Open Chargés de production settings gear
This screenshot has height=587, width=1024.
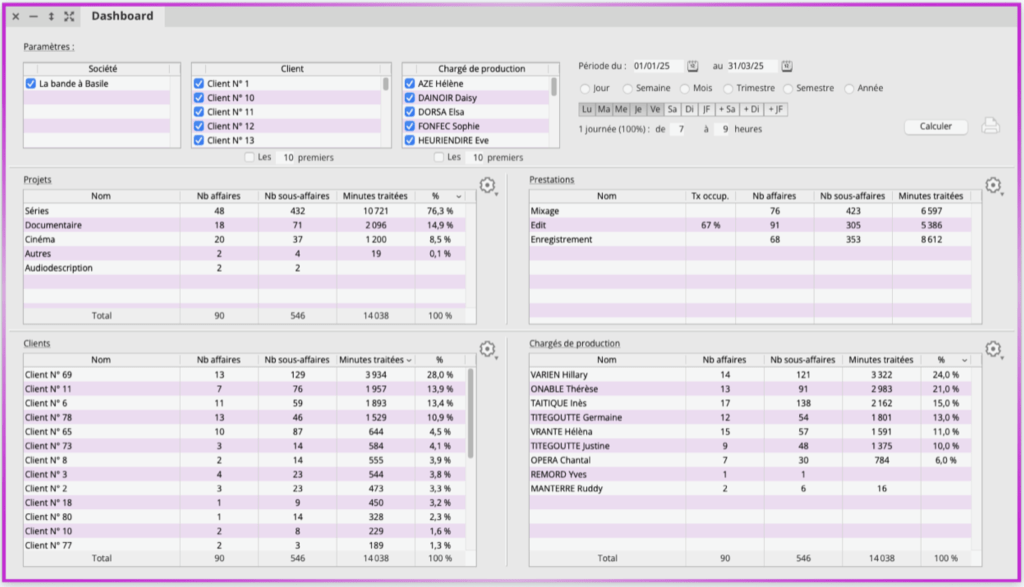click(992, 349)
